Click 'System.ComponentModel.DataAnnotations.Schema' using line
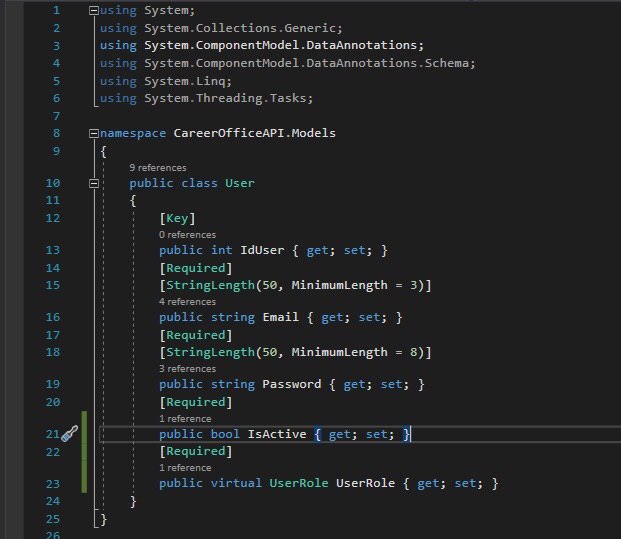 (x=288, y=63)
